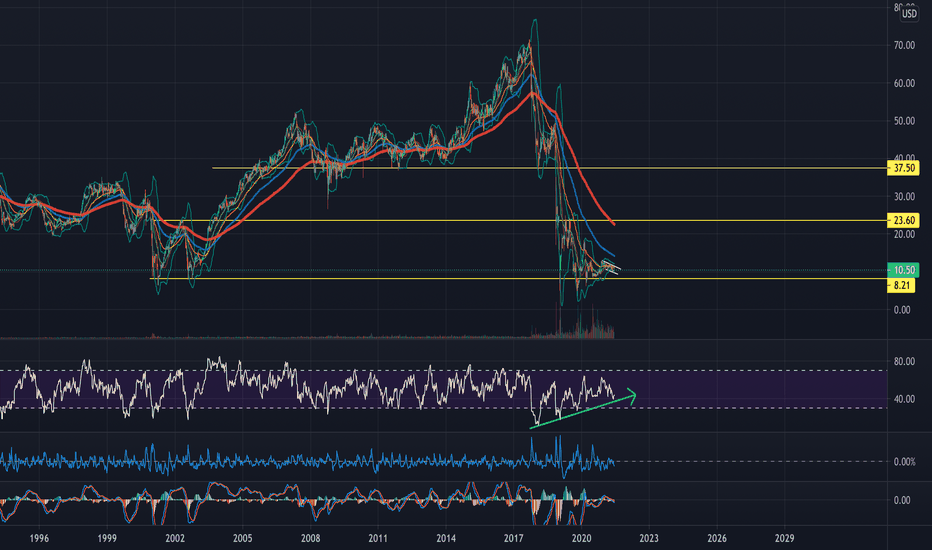Click the 2005 label on time axis
This screenshot has height=550, width=932.
[243, 538]
